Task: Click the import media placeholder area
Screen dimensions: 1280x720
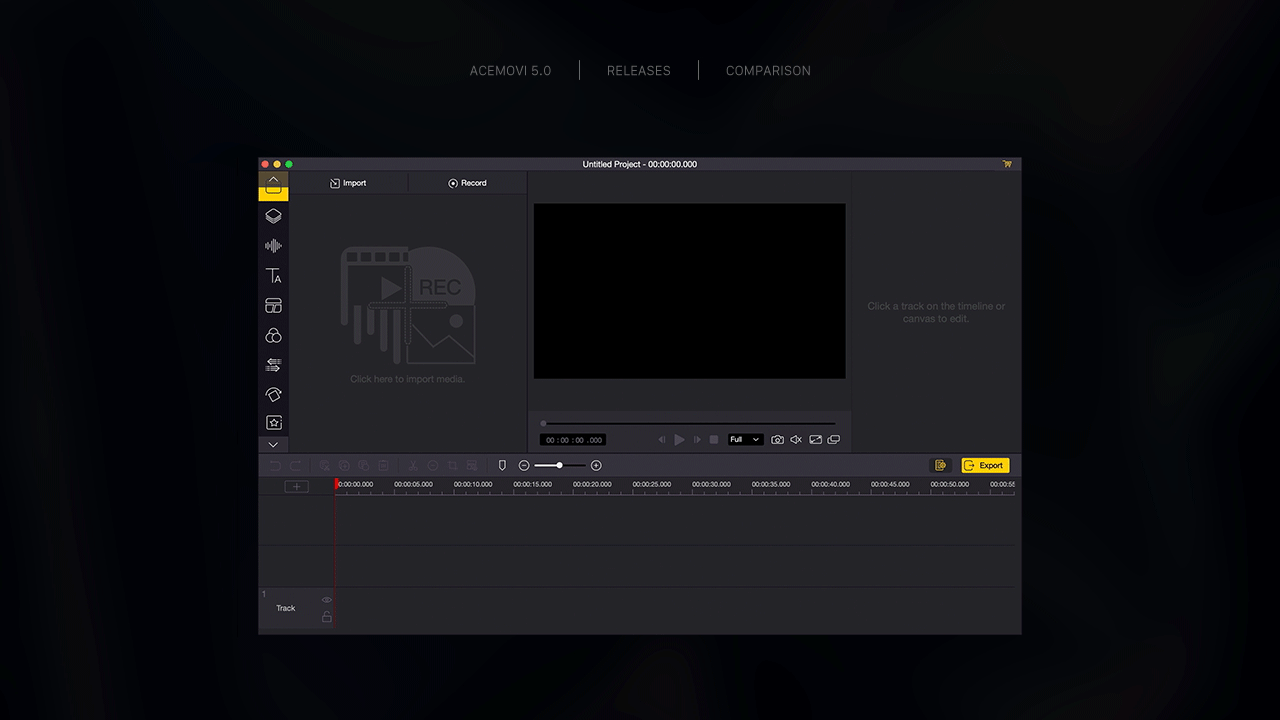Action: (407, 316)
